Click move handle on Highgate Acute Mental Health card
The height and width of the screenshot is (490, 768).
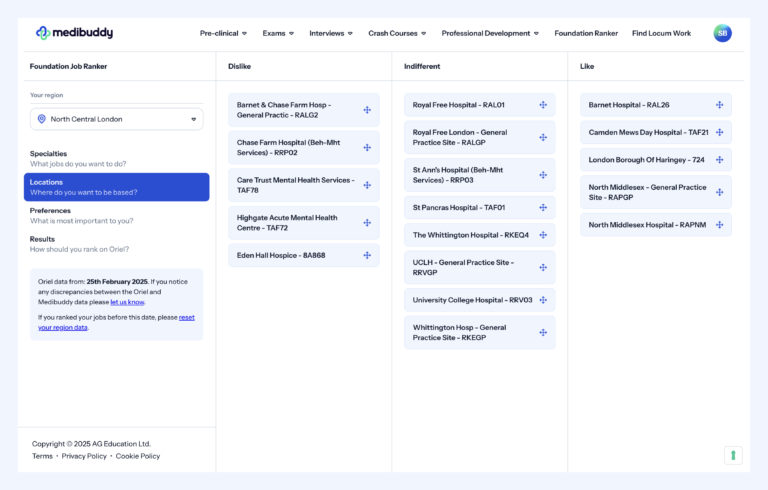(x=367, y=222)
